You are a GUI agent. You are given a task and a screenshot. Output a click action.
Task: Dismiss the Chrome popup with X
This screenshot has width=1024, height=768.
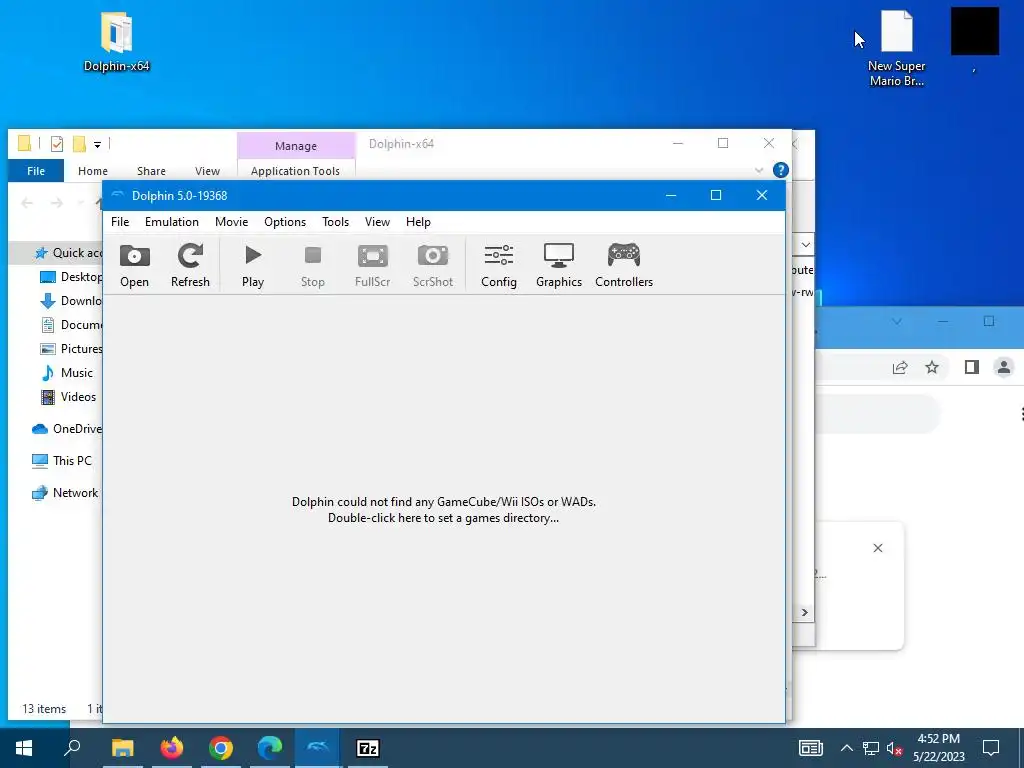[878, 548]
